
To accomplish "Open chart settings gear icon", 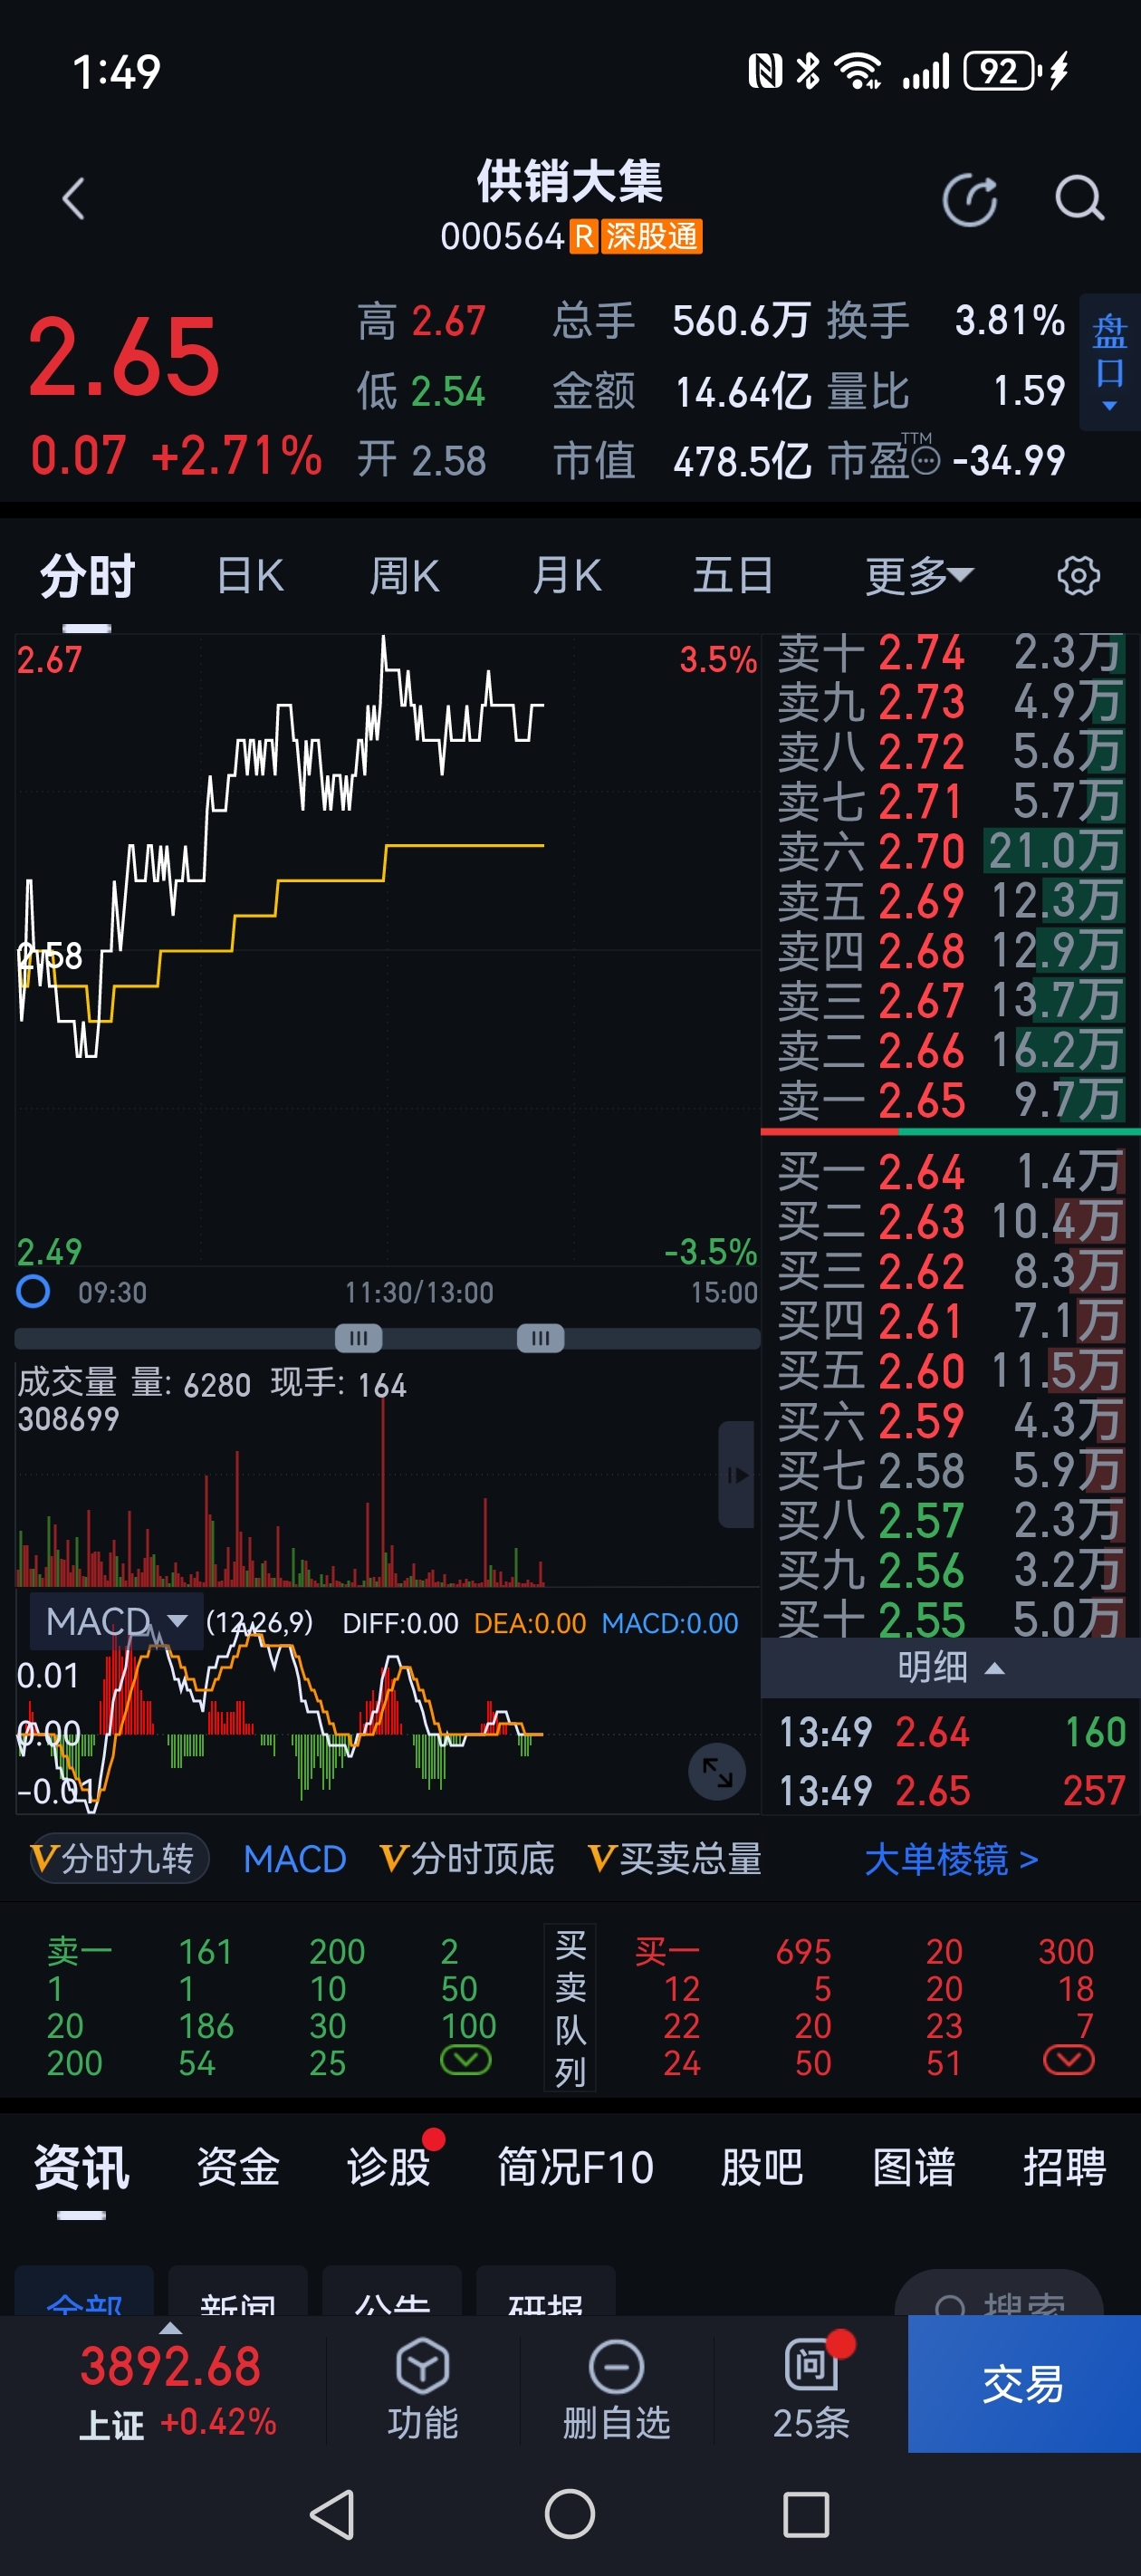I will (1078, 576).
